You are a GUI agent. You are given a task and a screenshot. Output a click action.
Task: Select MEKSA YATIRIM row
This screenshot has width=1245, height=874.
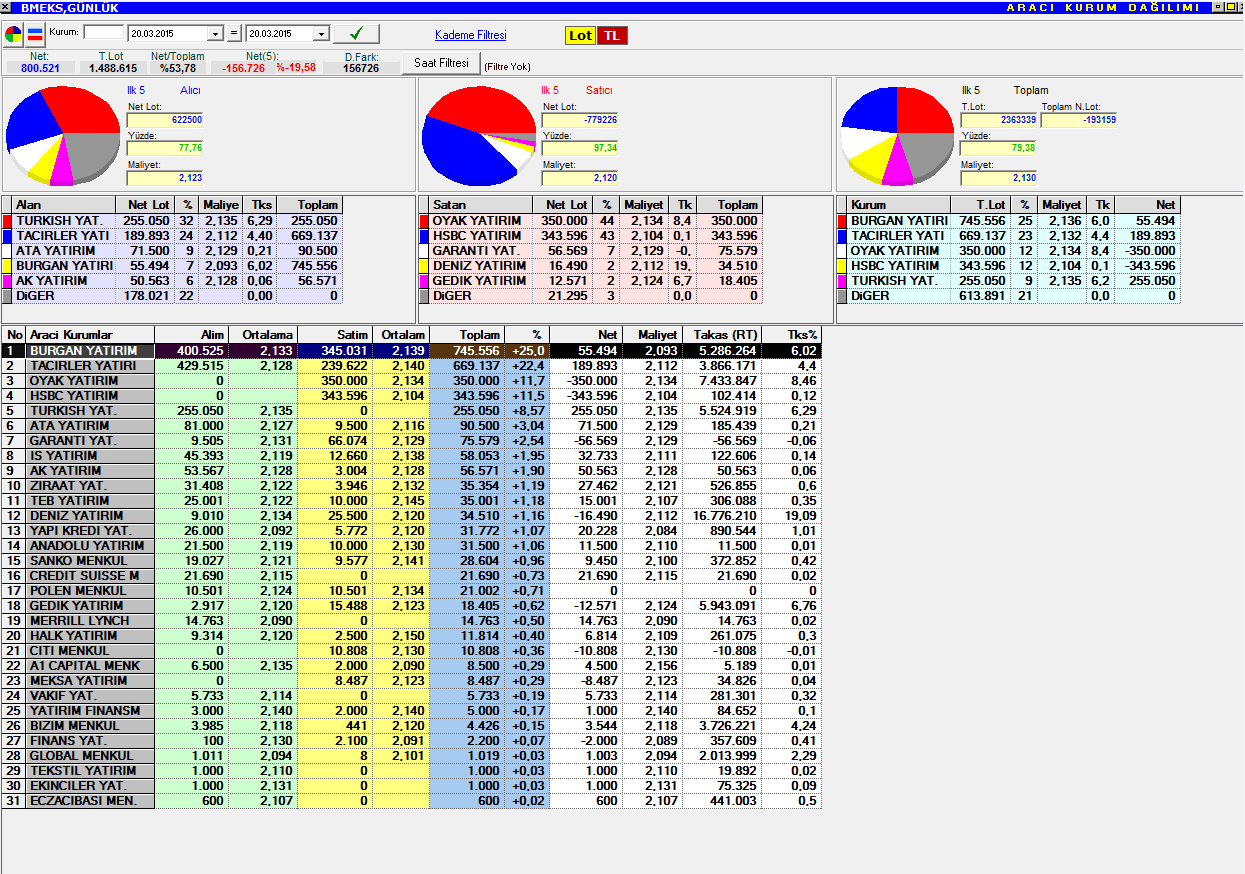[412, 681]
